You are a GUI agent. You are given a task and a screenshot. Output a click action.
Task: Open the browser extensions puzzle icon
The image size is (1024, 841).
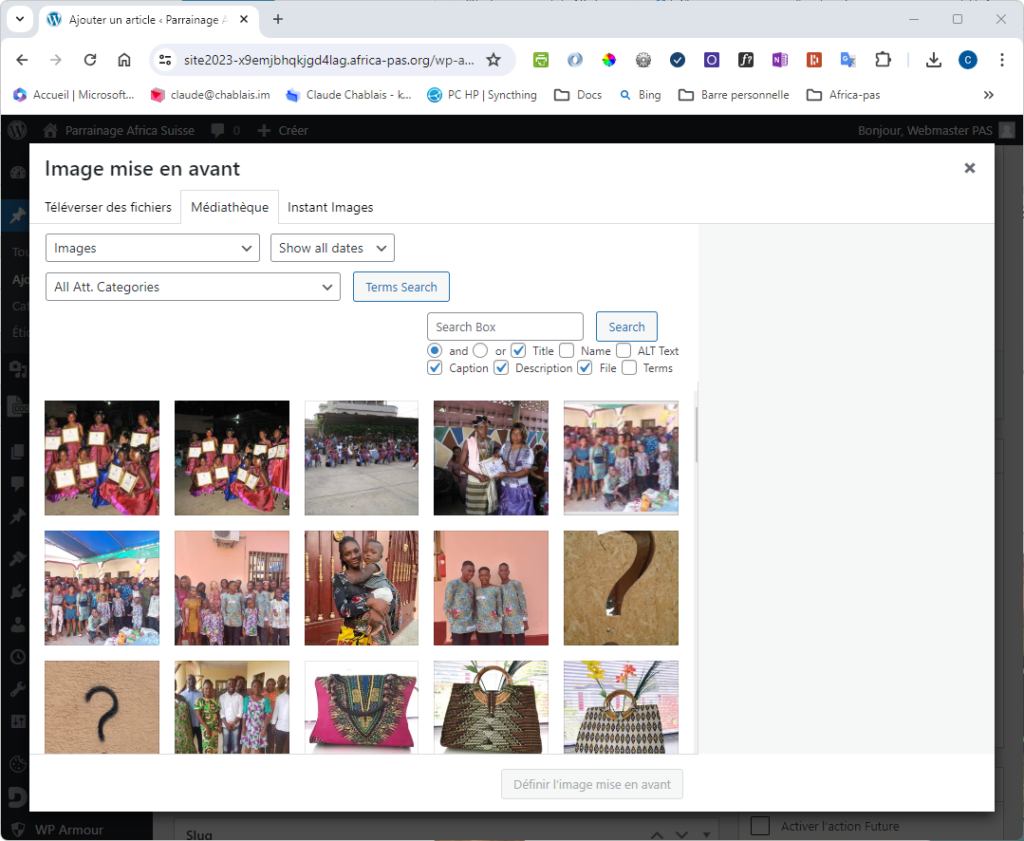point(882,60)
